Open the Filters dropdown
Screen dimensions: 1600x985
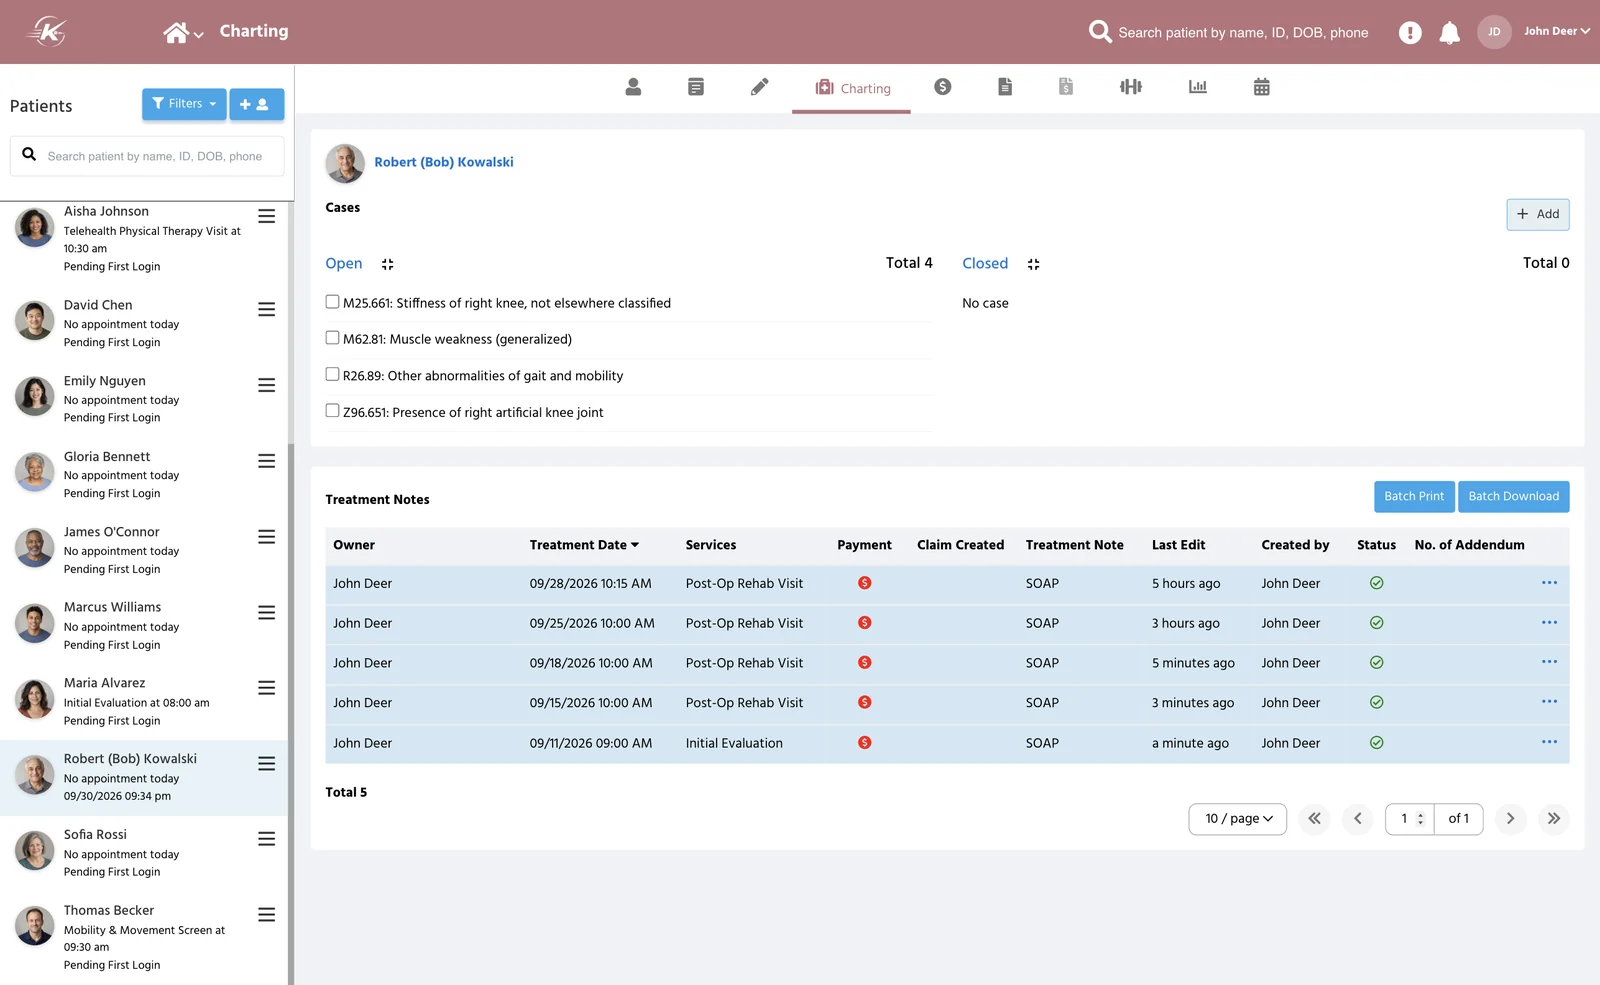[x=184, y=104]
